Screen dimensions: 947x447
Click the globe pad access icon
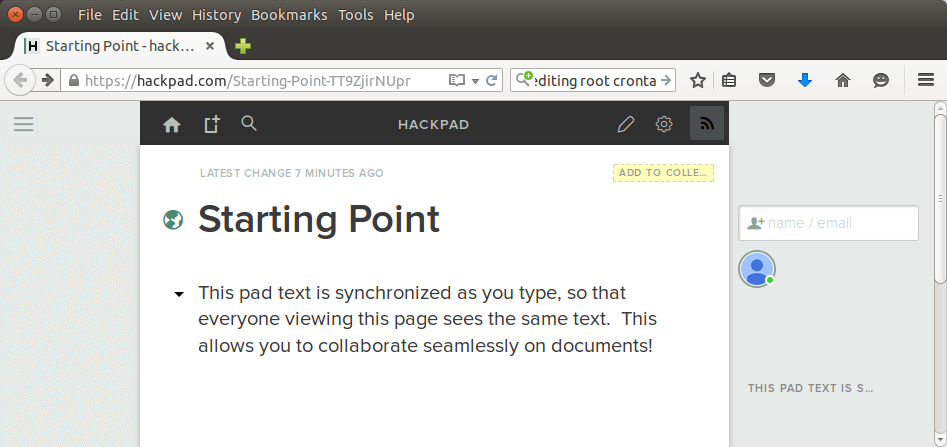tap(173, 220)
